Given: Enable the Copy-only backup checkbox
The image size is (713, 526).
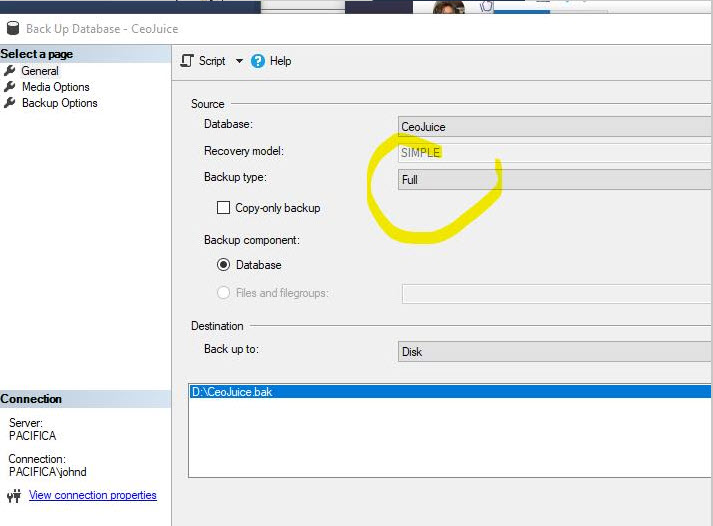Looking at the screenshot, I should point(223,208).
